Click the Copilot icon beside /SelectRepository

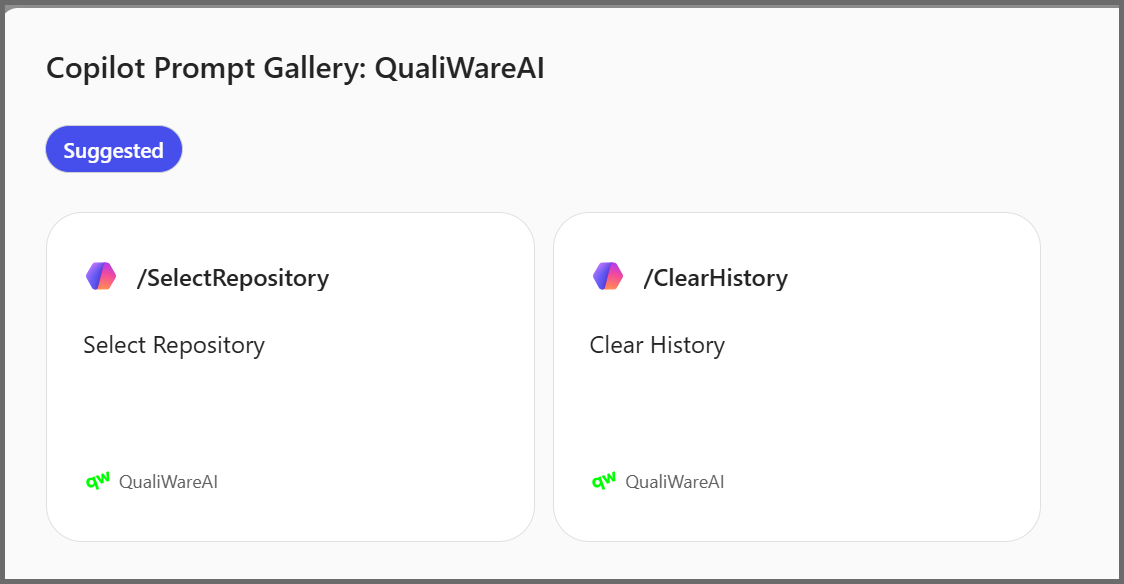click(101, 277)
